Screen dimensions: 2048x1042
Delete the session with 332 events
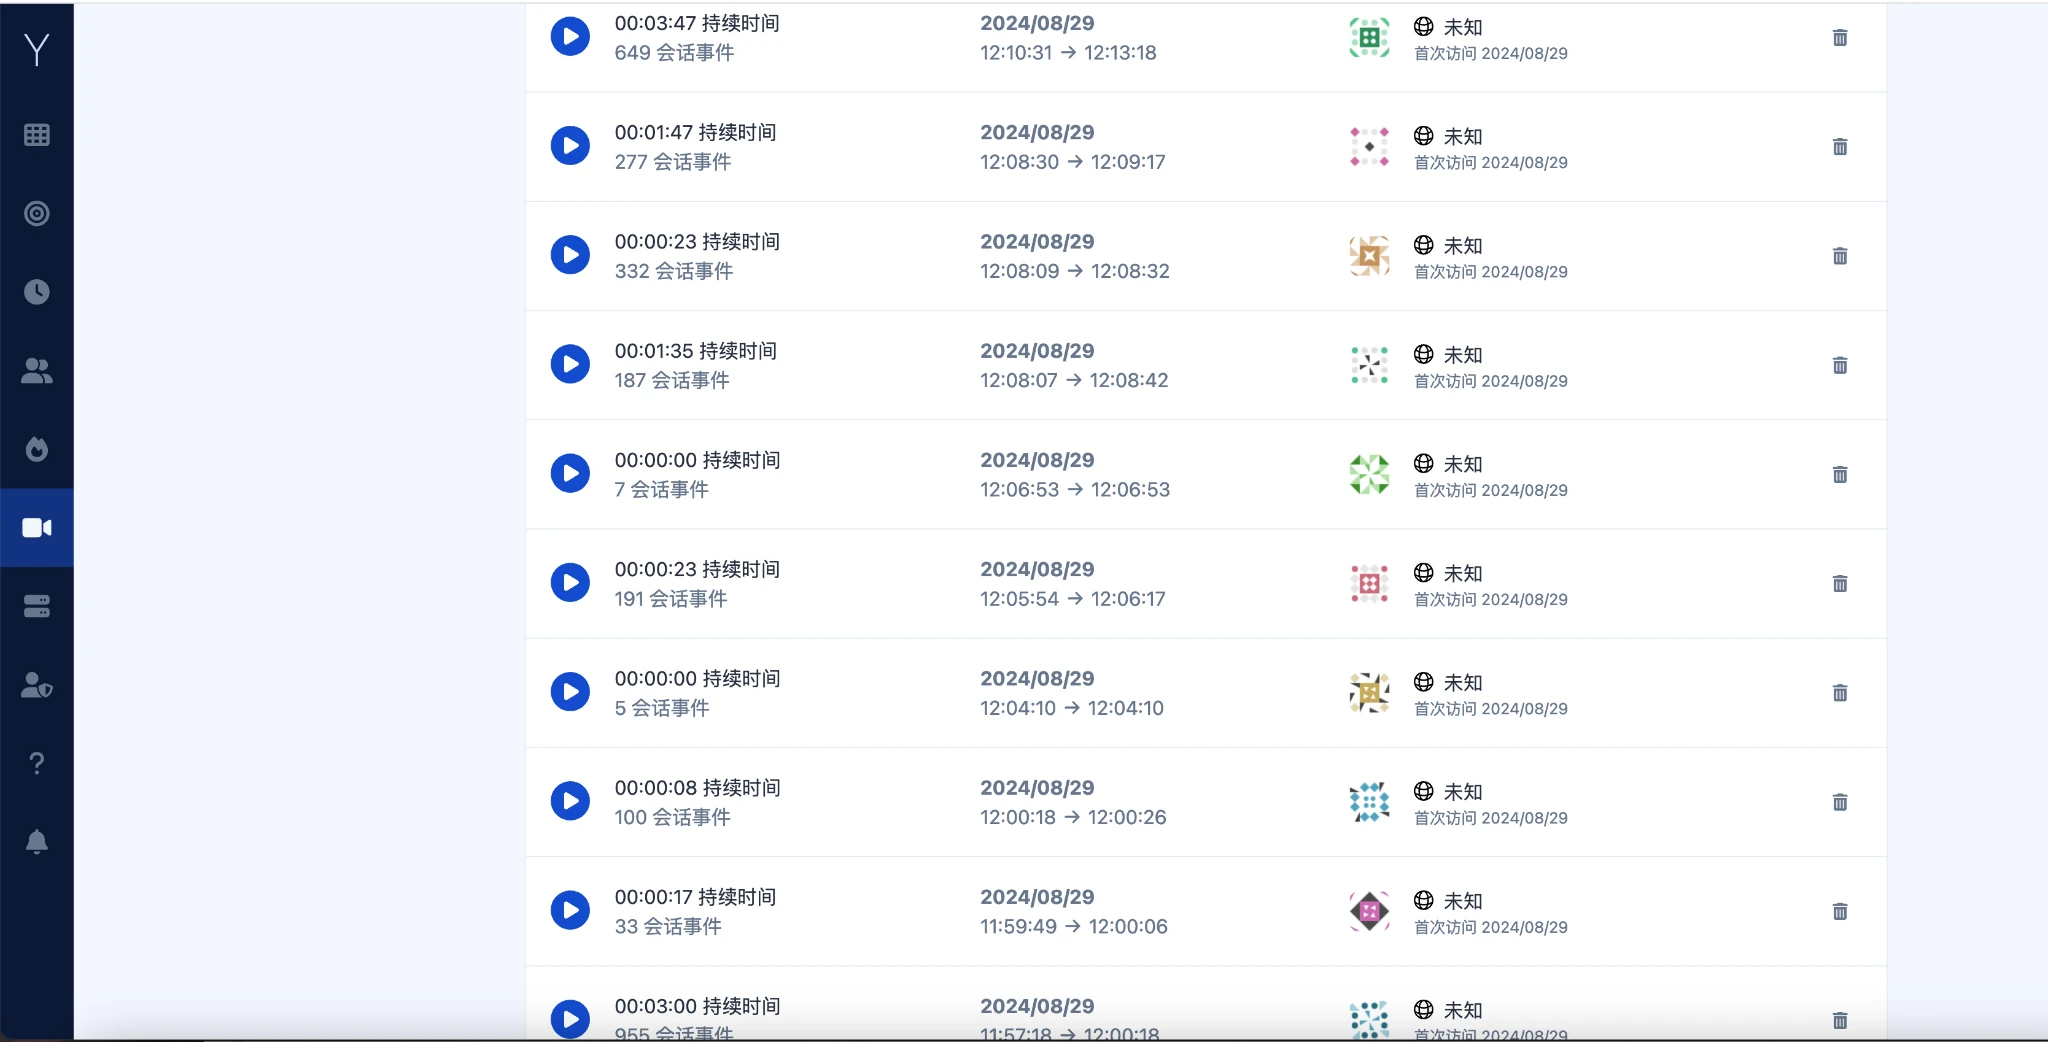tap(1839, 256)
